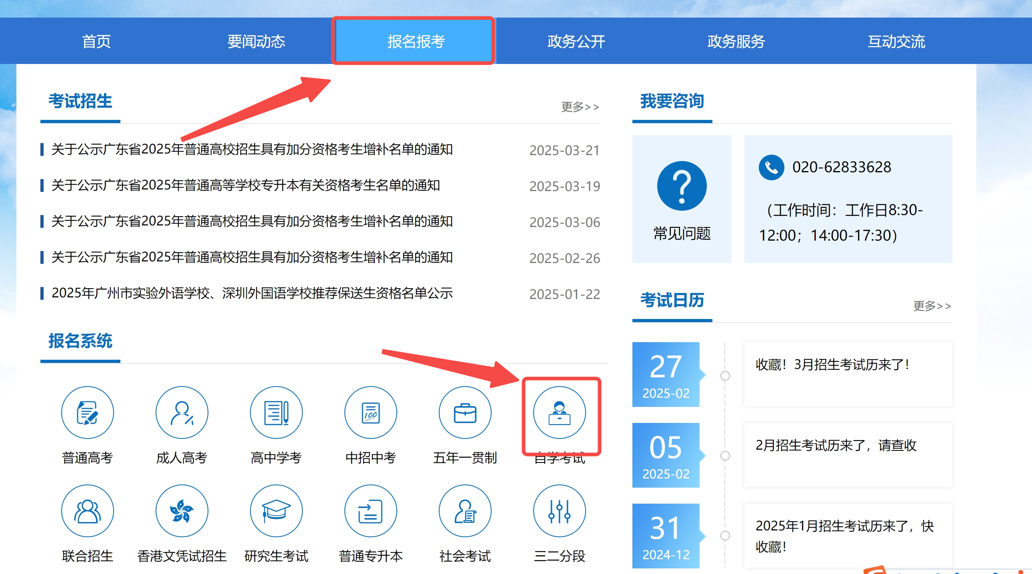
Task: Select the 成人高考 registration icon
Action: click(181, 413)
